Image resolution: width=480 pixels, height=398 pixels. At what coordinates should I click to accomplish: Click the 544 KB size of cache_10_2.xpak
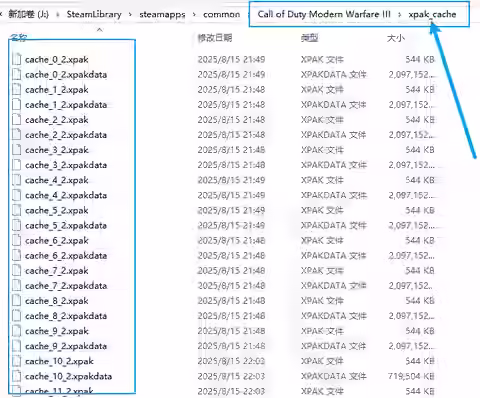(x=420, y=361)
